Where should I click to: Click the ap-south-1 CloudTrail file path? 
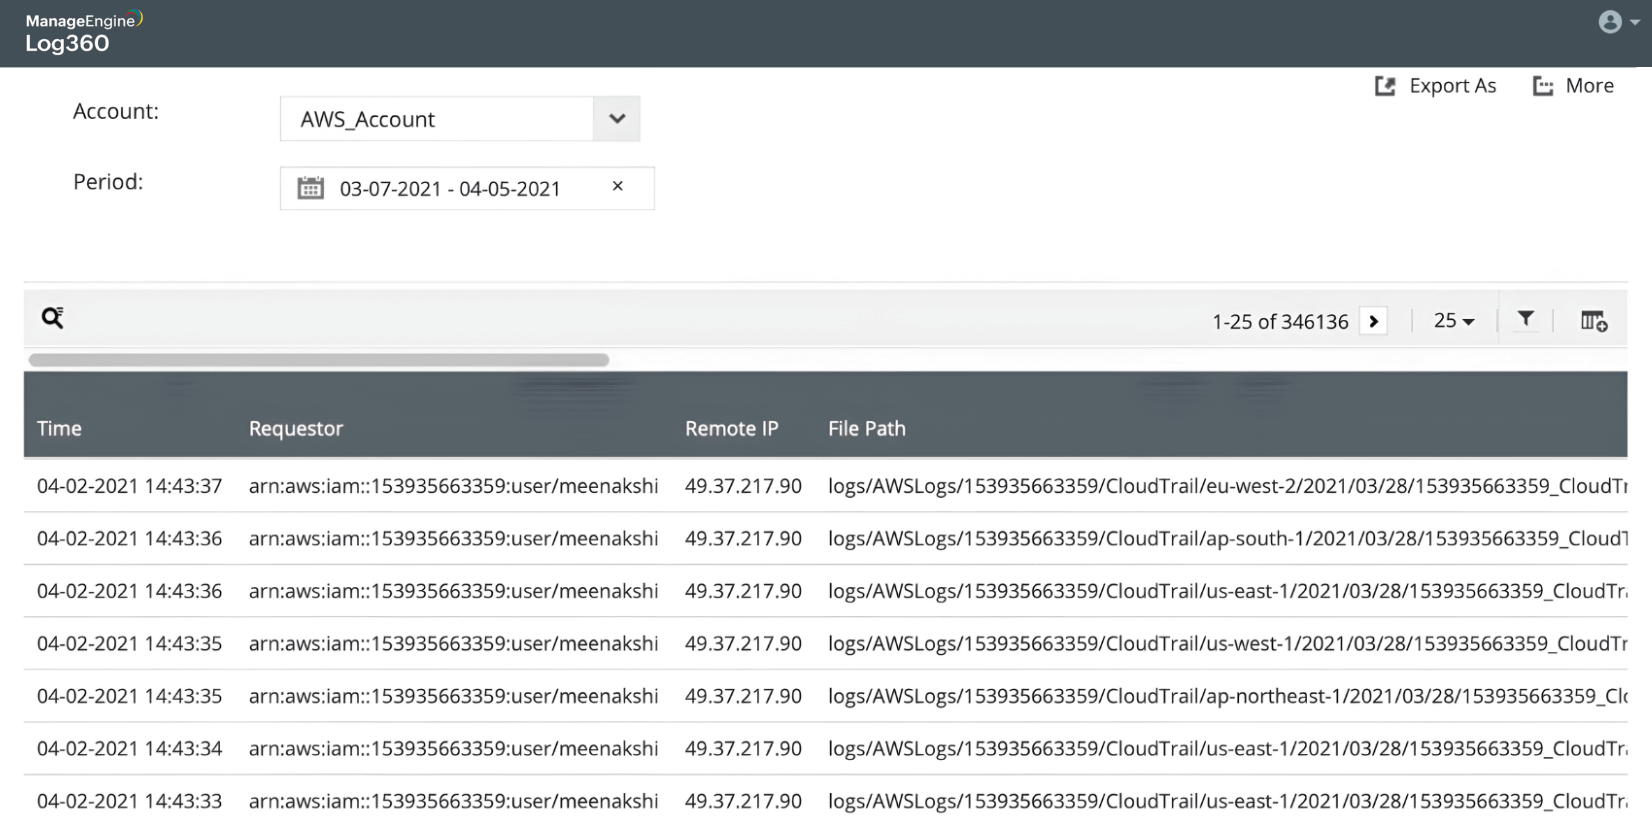(1227, 539)
